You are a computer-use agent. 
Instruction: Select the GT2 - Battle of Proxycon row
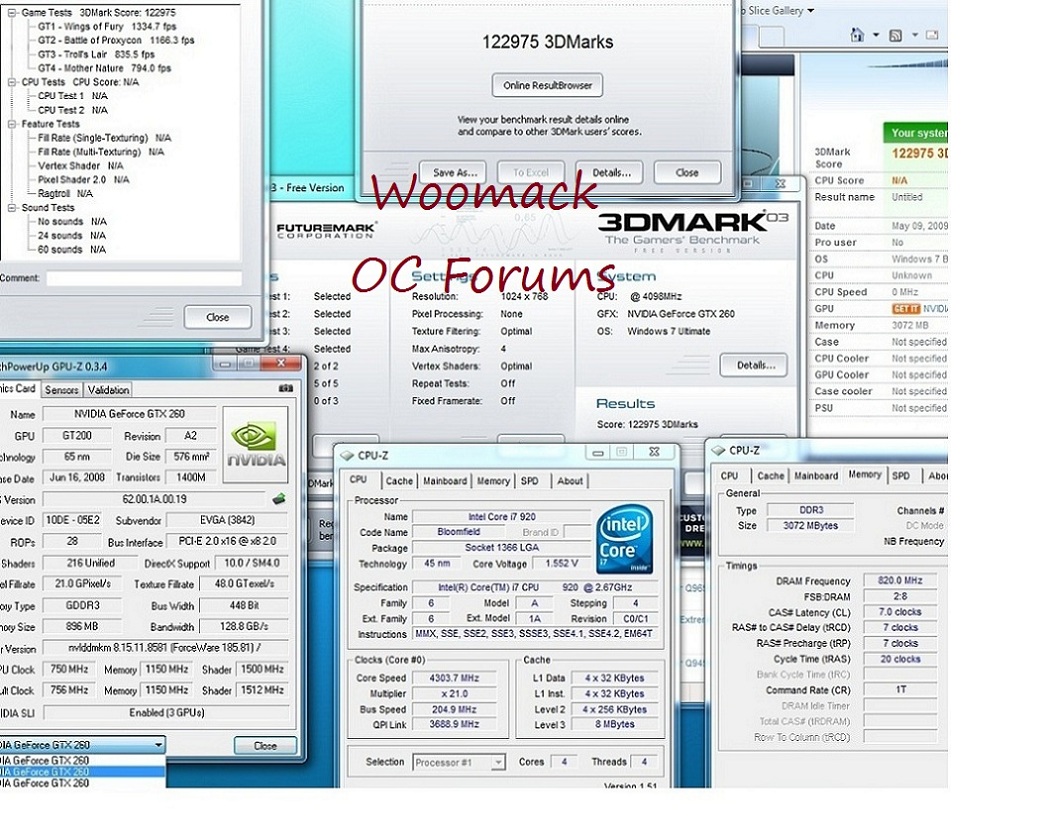(x=116, y=40)
